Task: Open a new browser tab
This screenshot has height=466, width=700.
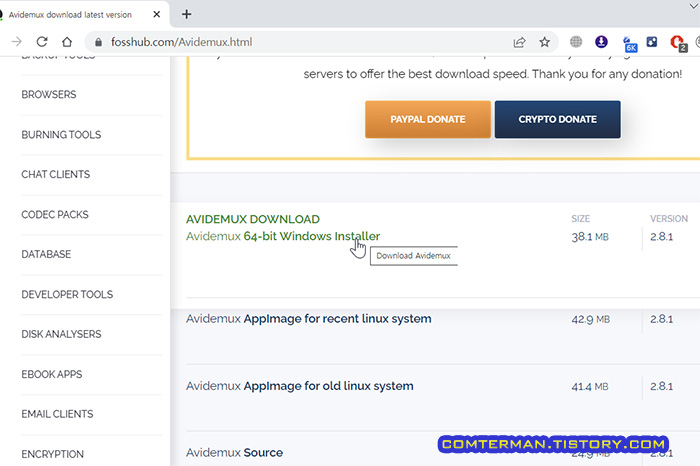Action: [x=187, y=14]
